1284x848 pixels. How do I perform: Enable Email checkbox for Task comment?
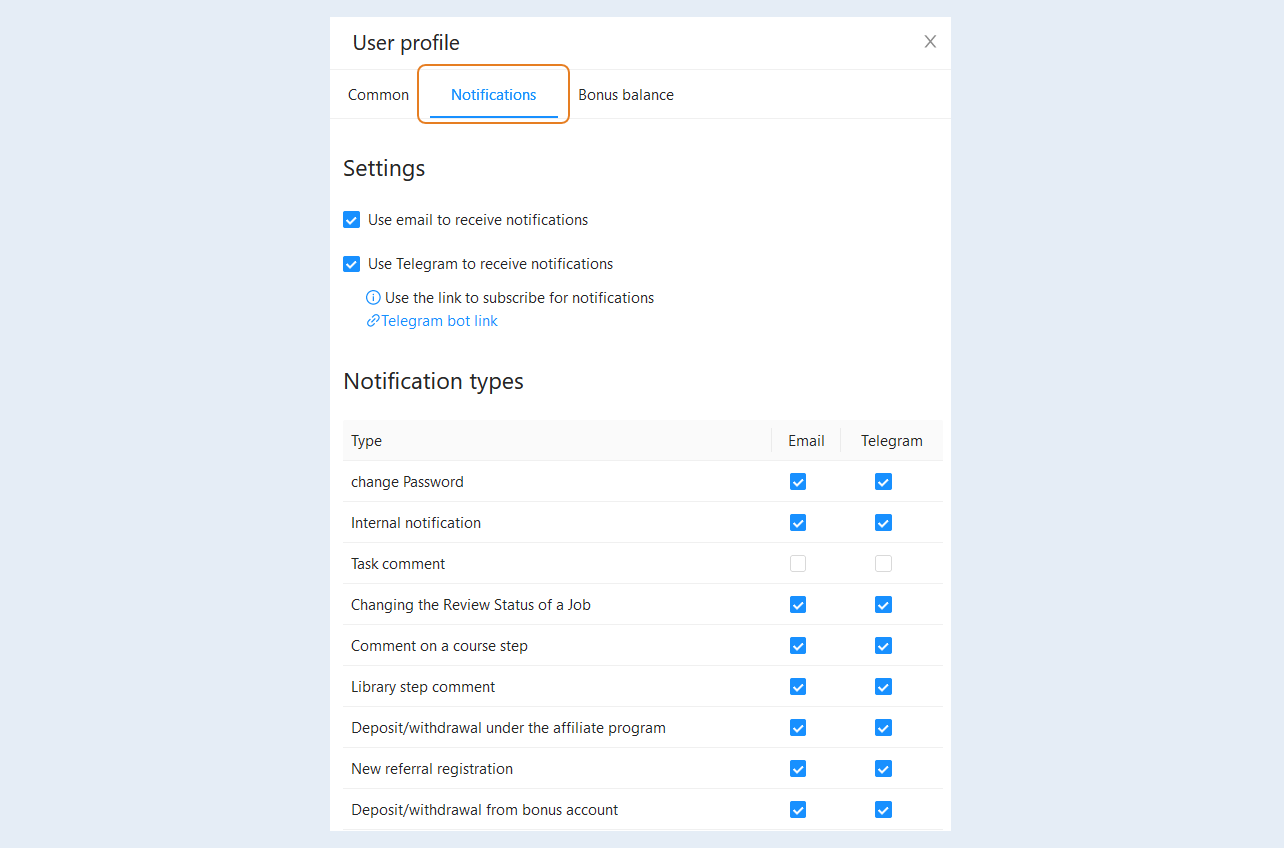coord(798,564)
